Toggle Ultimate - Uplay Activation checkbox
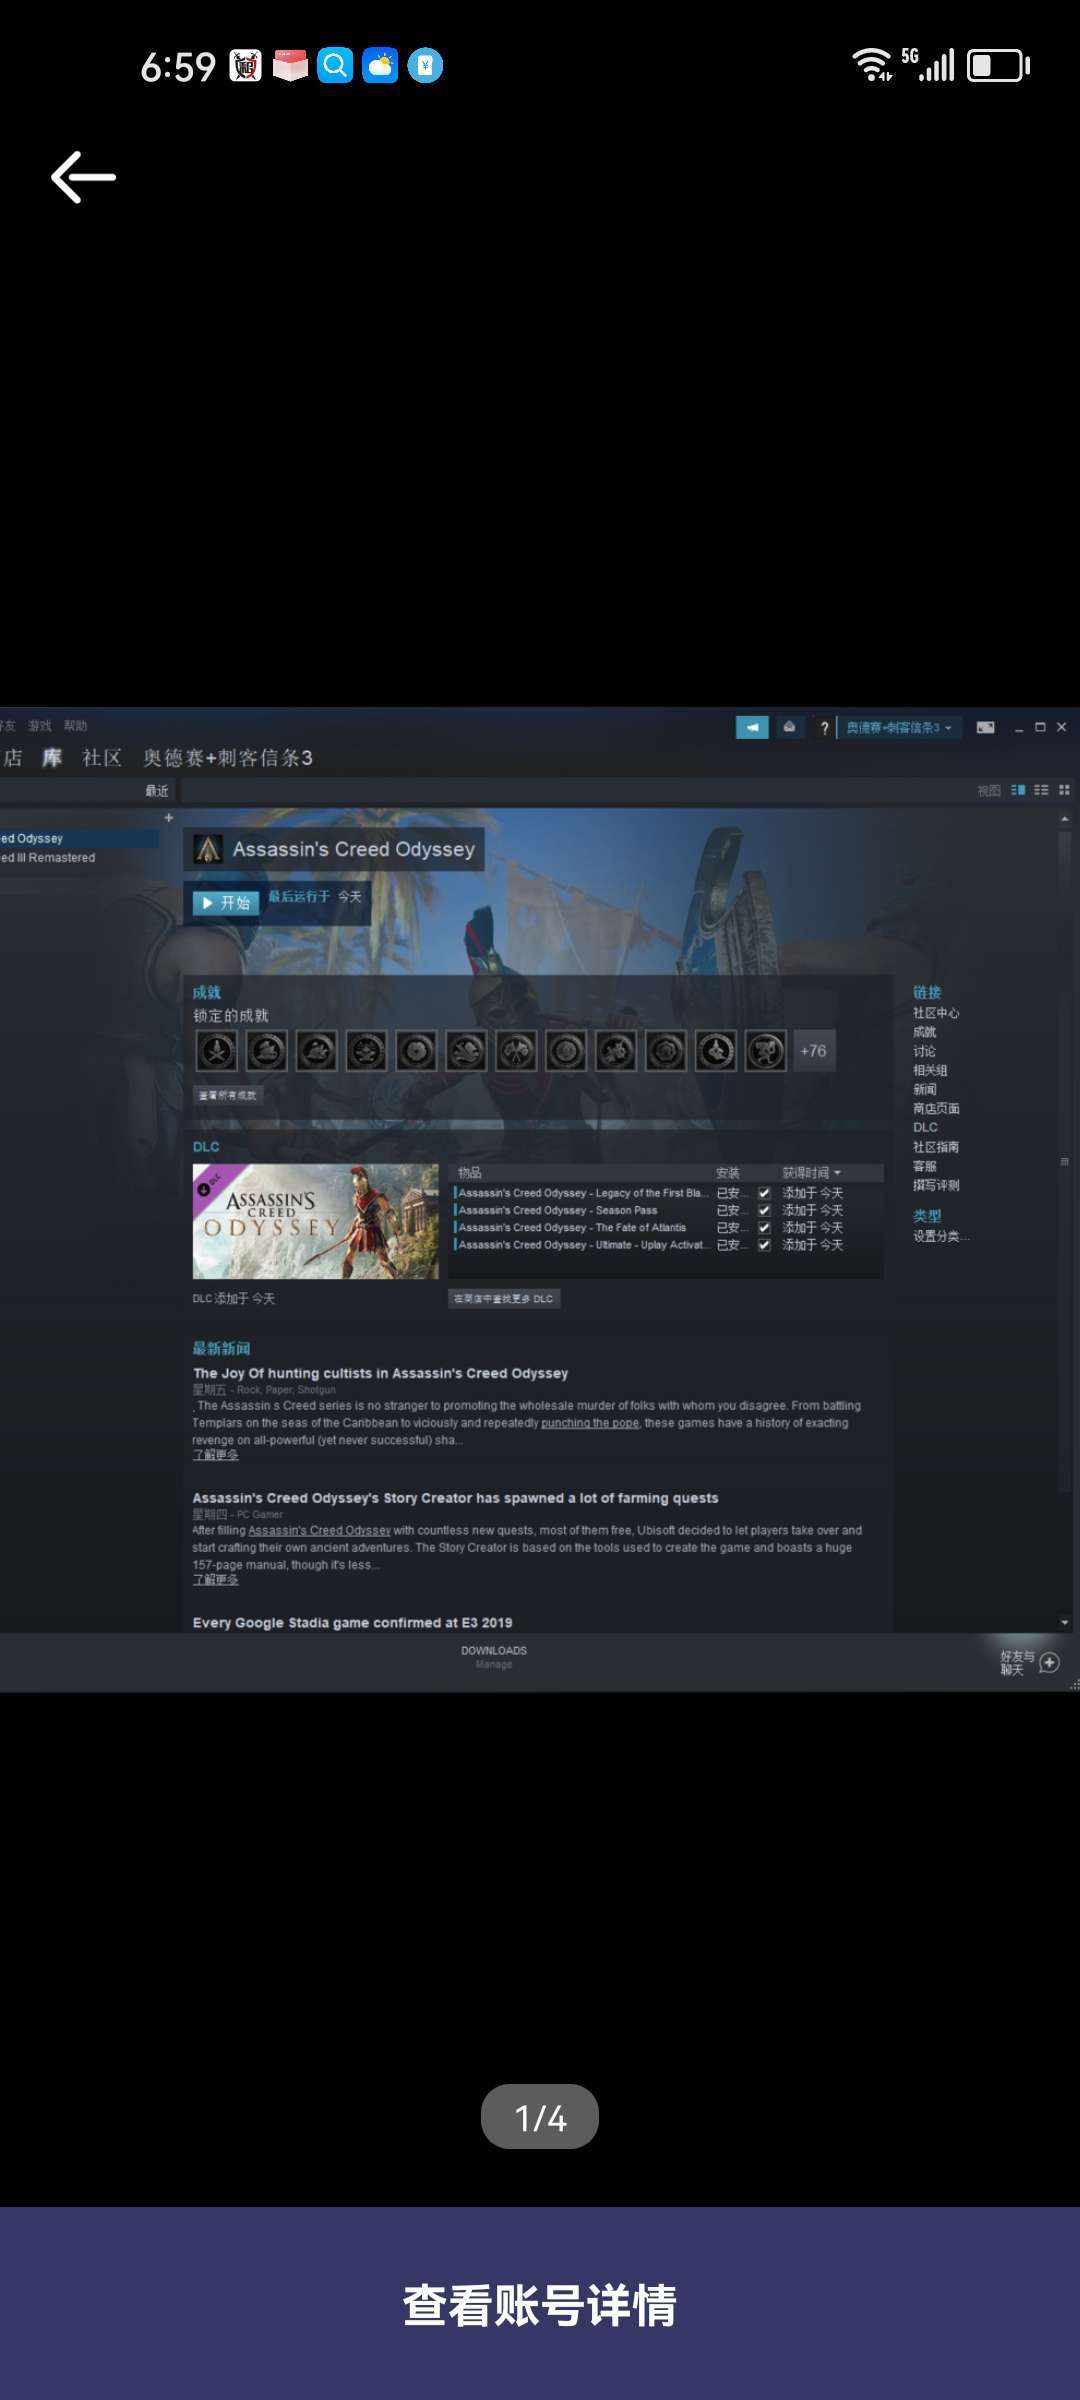 point(764,1245)
